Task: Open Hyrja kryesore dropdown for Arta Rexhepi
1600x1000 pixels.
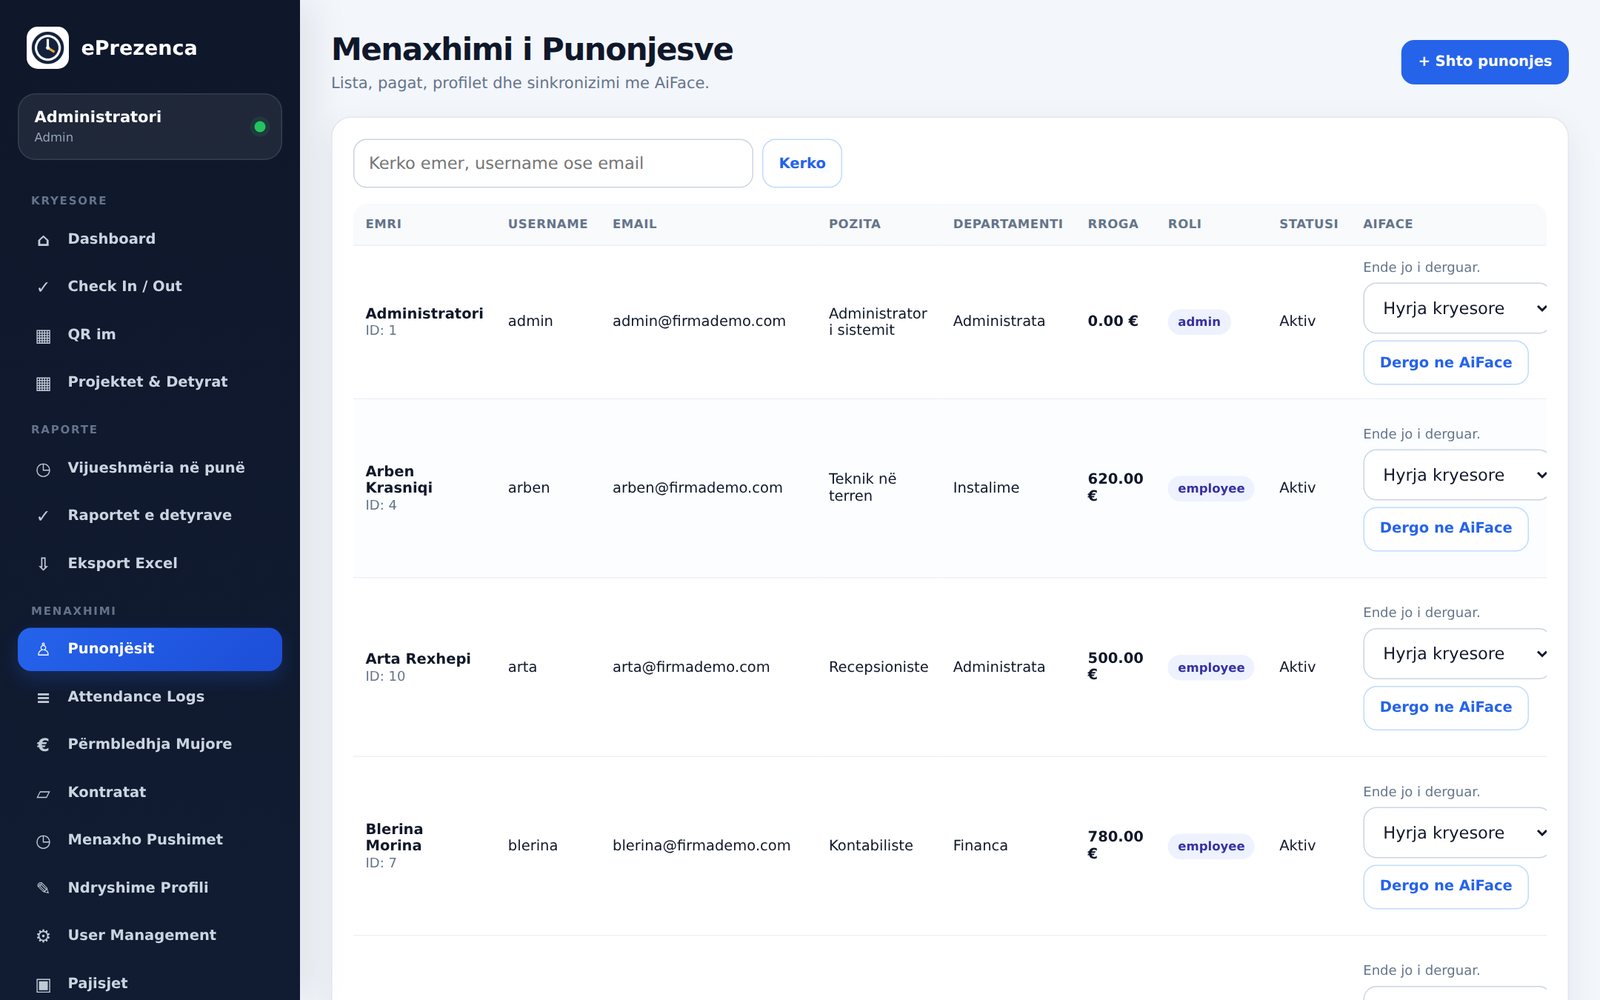Action: coord(1457,654)
